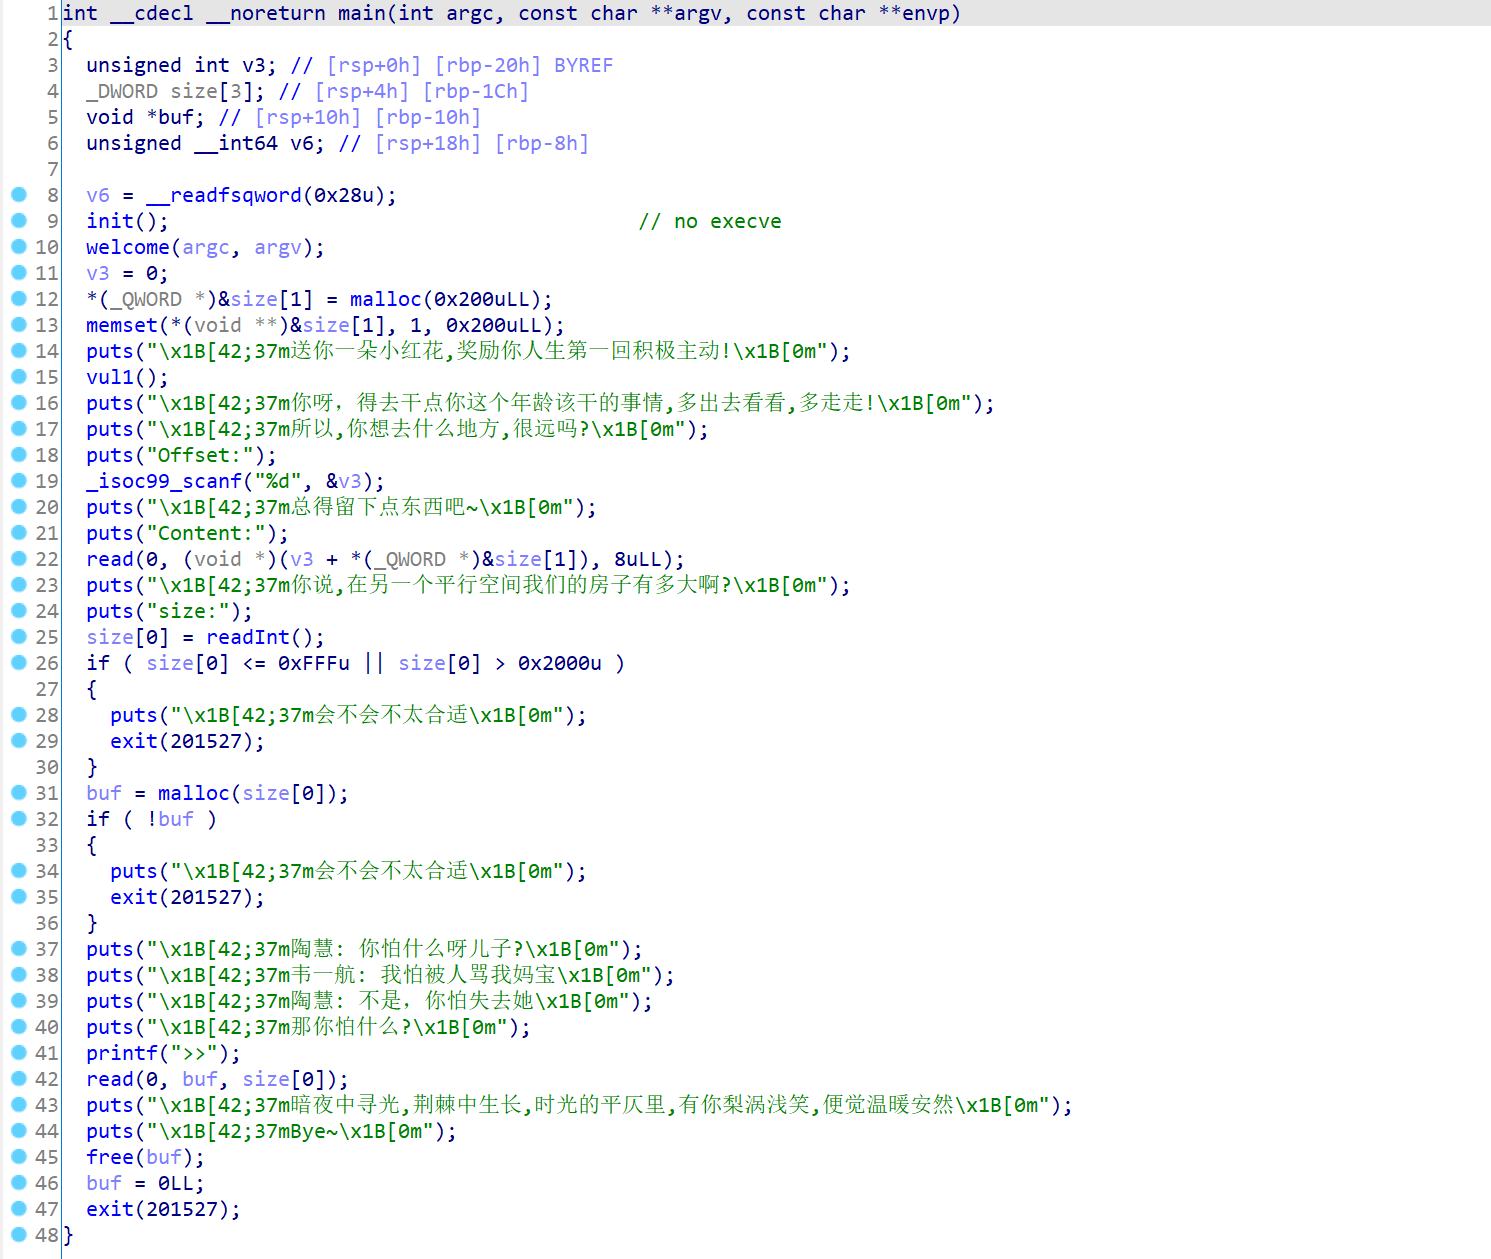The height and width of the screenshot is (1259, 1491).
Task: Click the "// no execve" comment
Action: click(x=710, y=221)
